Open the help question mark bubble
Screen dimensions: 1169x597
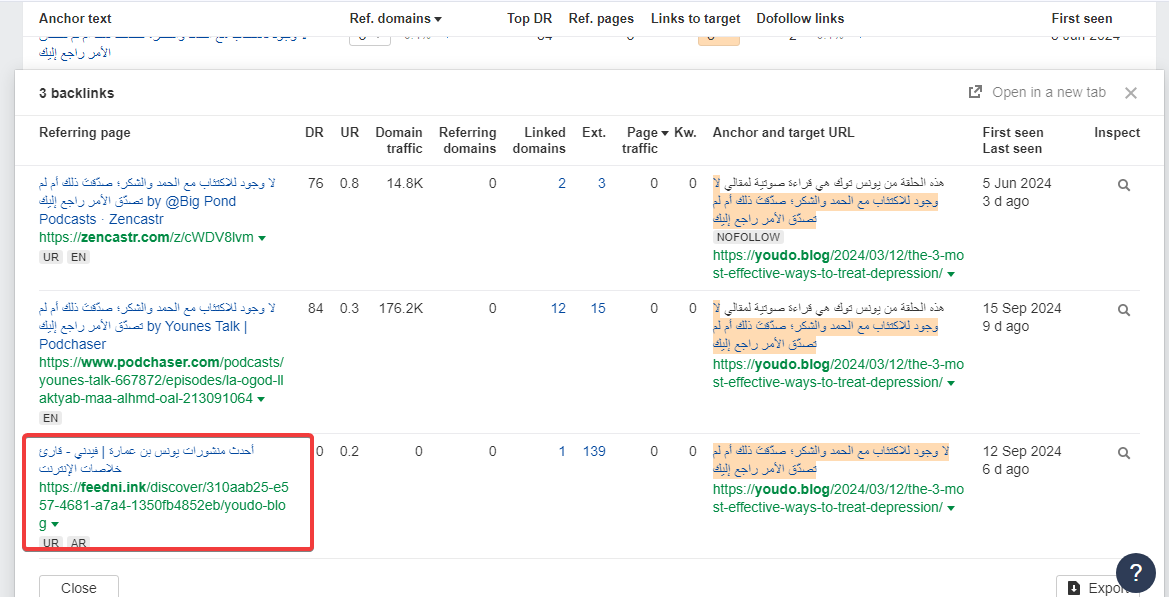click(1135, 572)
